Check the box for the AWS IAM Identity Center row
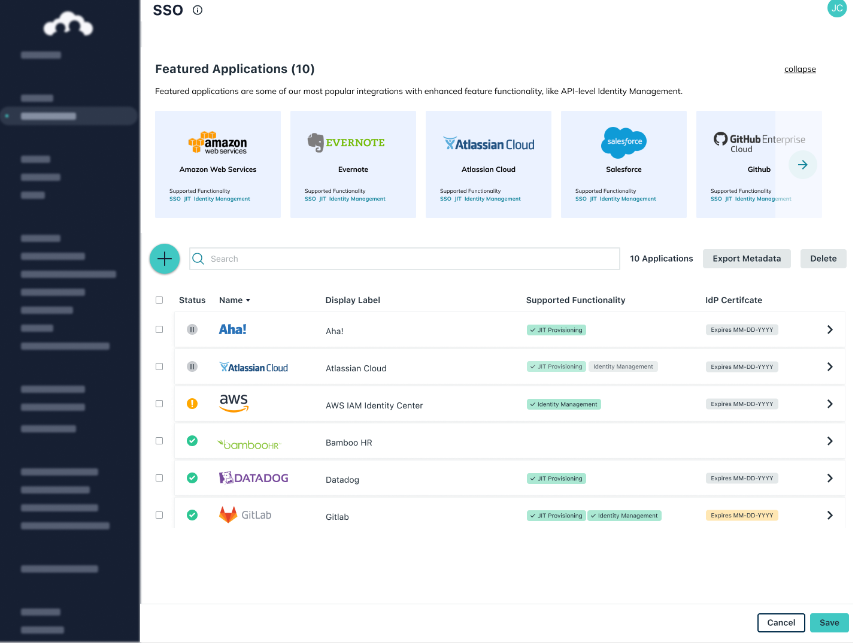The image size is (853, 643). [159, 404]
